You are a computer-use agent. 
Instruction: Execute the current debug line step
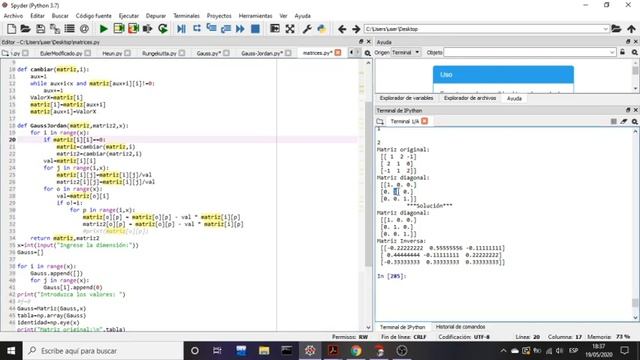coord(197,29)
